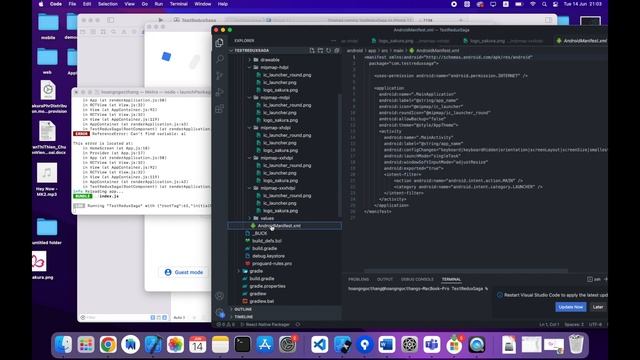Open the Extensions view
640x360 pixels.
[x=220, y=109]
